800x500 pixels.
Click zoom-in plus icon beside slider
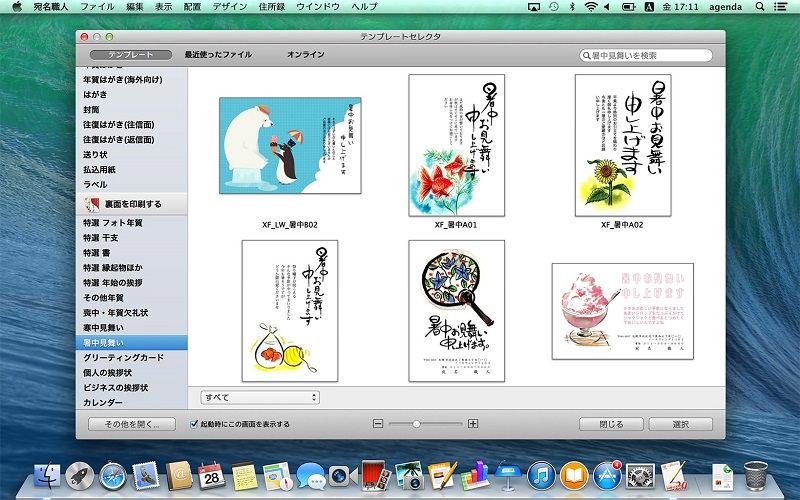[473, 423]
